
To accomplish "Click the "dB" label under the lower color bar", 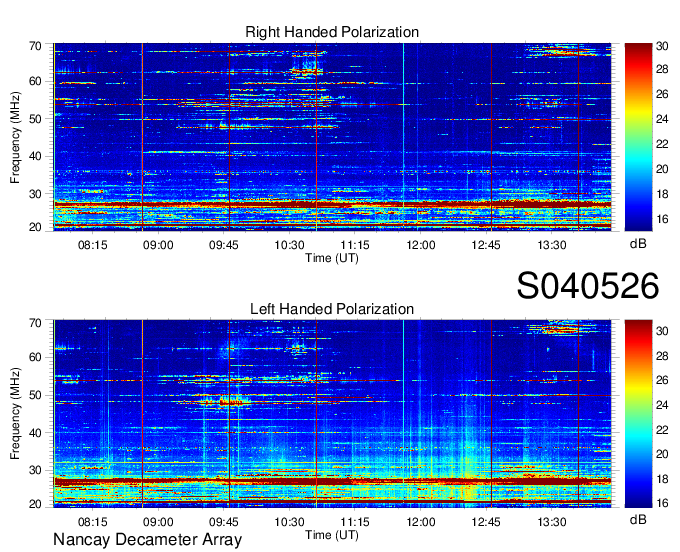I will (x=638, y=519).
